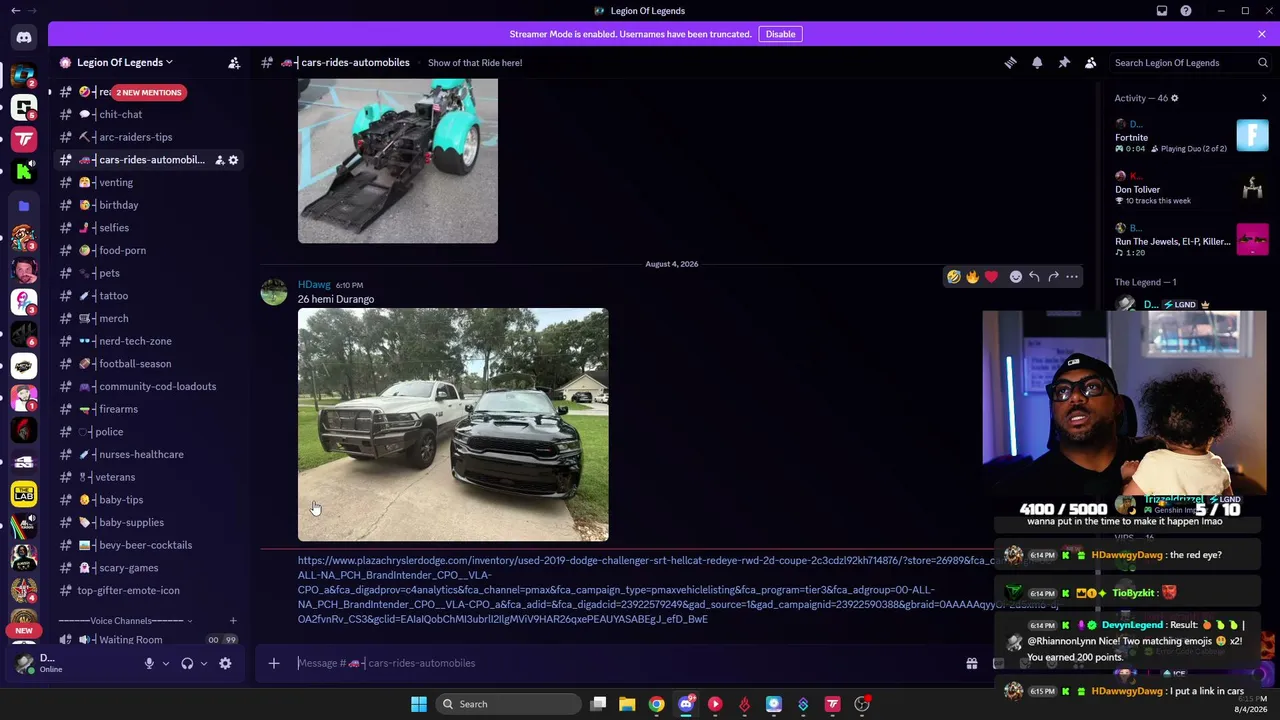Add fire emoji reaction to message
The width and height of the screenshot is (1280, 720).
point(972,277)
